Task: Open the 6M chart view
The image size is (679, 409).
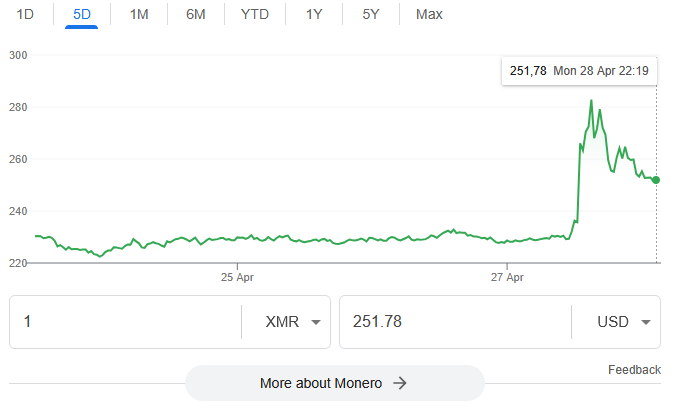Action: click(196, 14)
